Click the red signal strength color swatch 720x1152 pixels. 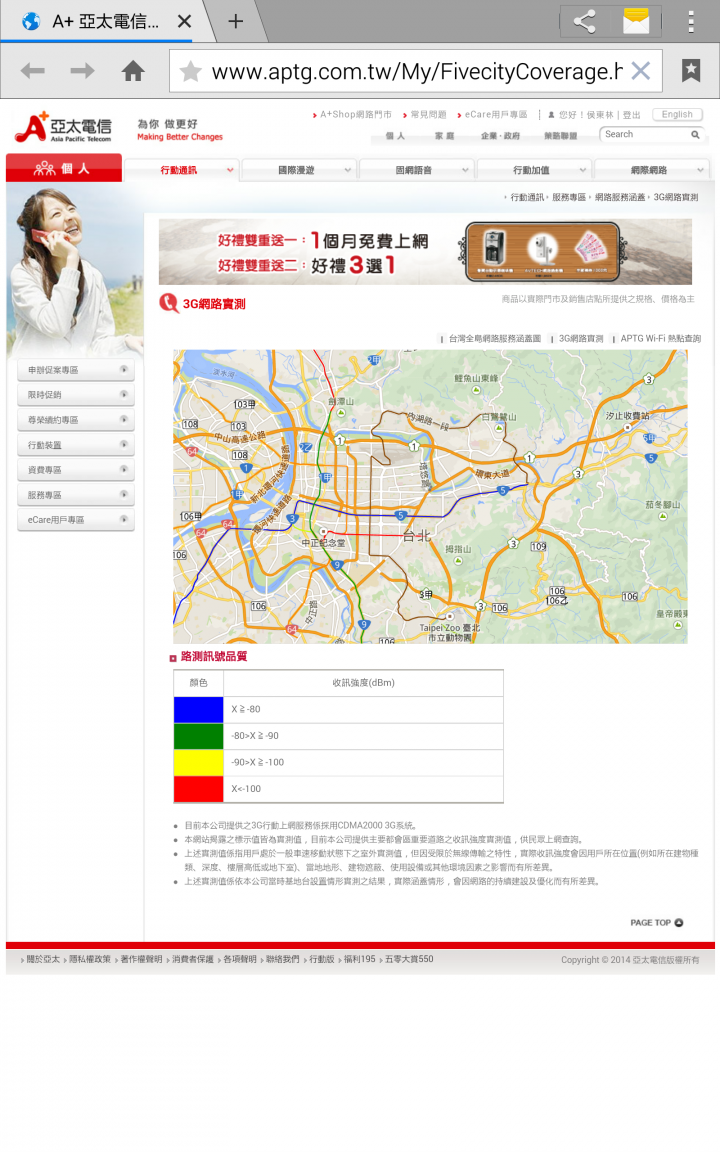point(198,789)
